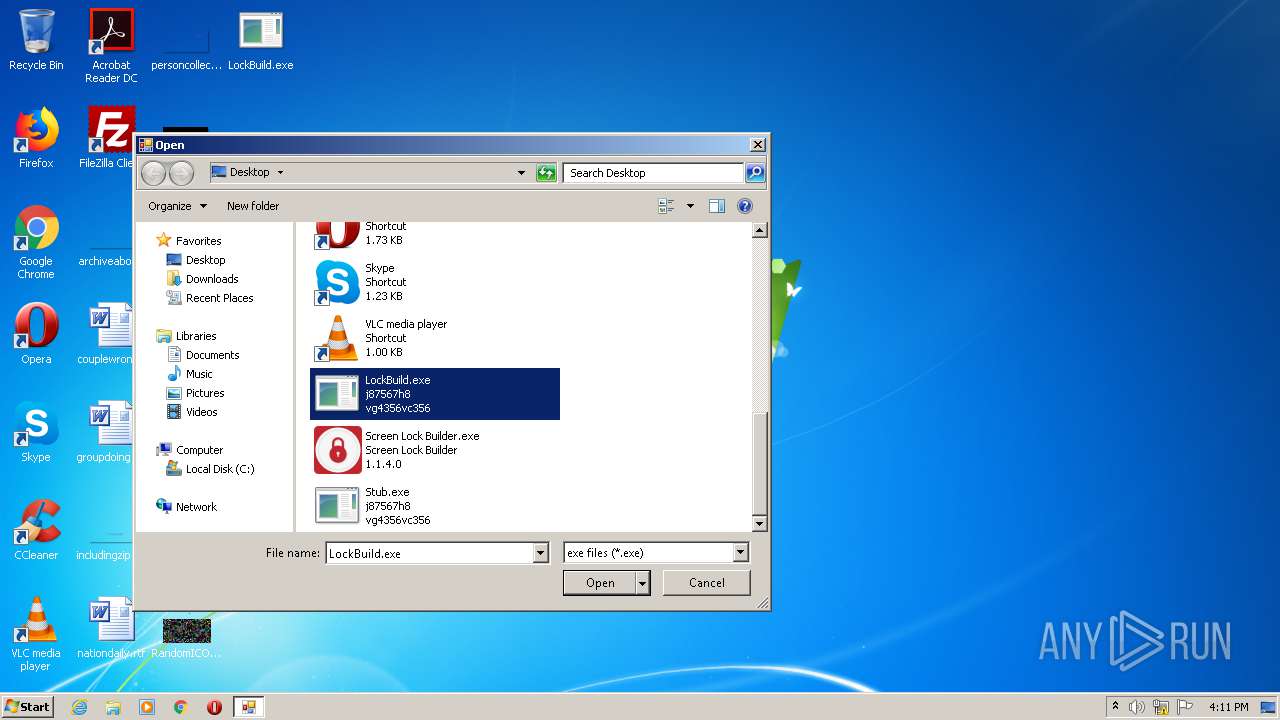Select the RandomICO desktop file
This screenshot has width=1280, height=720.
click(187, 638)
